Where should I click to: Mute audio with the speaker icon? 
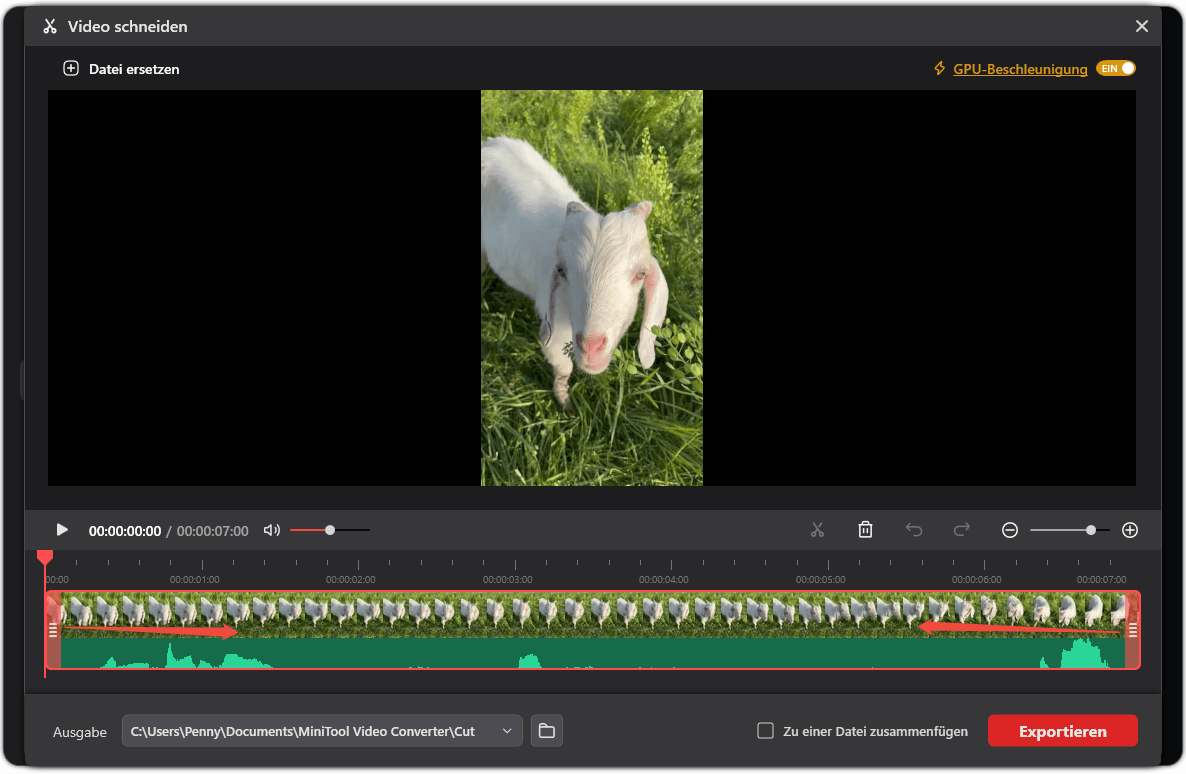click(x=272, y=530)
